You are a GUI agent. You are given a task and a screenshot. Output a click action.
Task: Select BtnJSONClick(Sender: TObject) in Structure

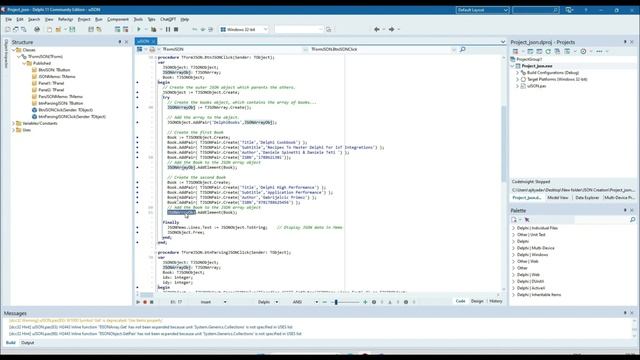point(65,110)
